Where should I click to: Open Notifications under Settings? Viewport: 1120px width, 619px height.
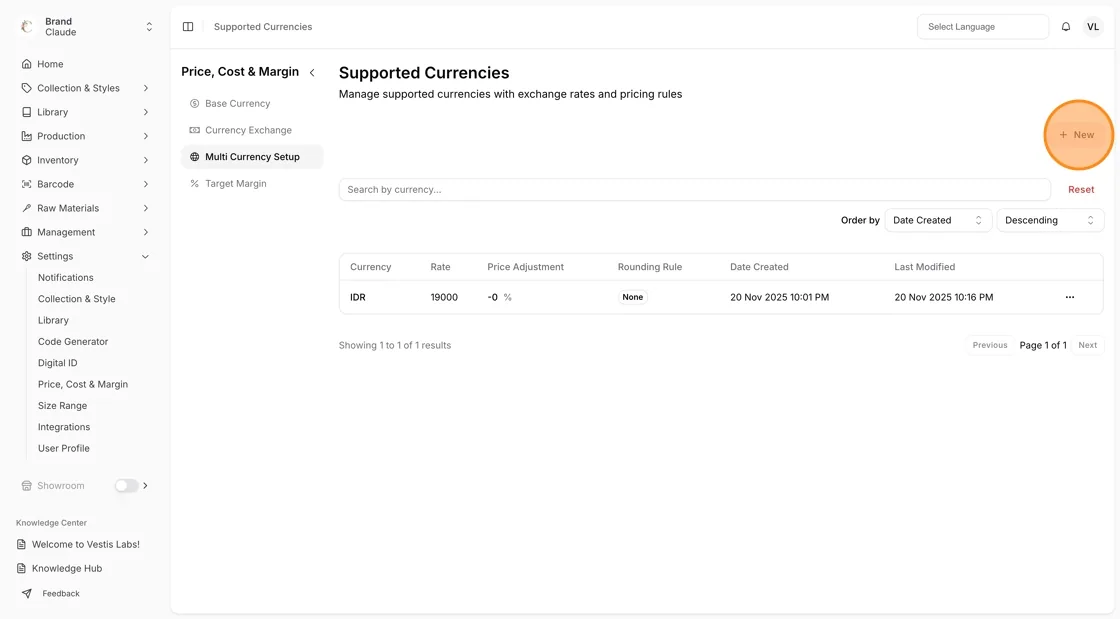tap(66, 277)
